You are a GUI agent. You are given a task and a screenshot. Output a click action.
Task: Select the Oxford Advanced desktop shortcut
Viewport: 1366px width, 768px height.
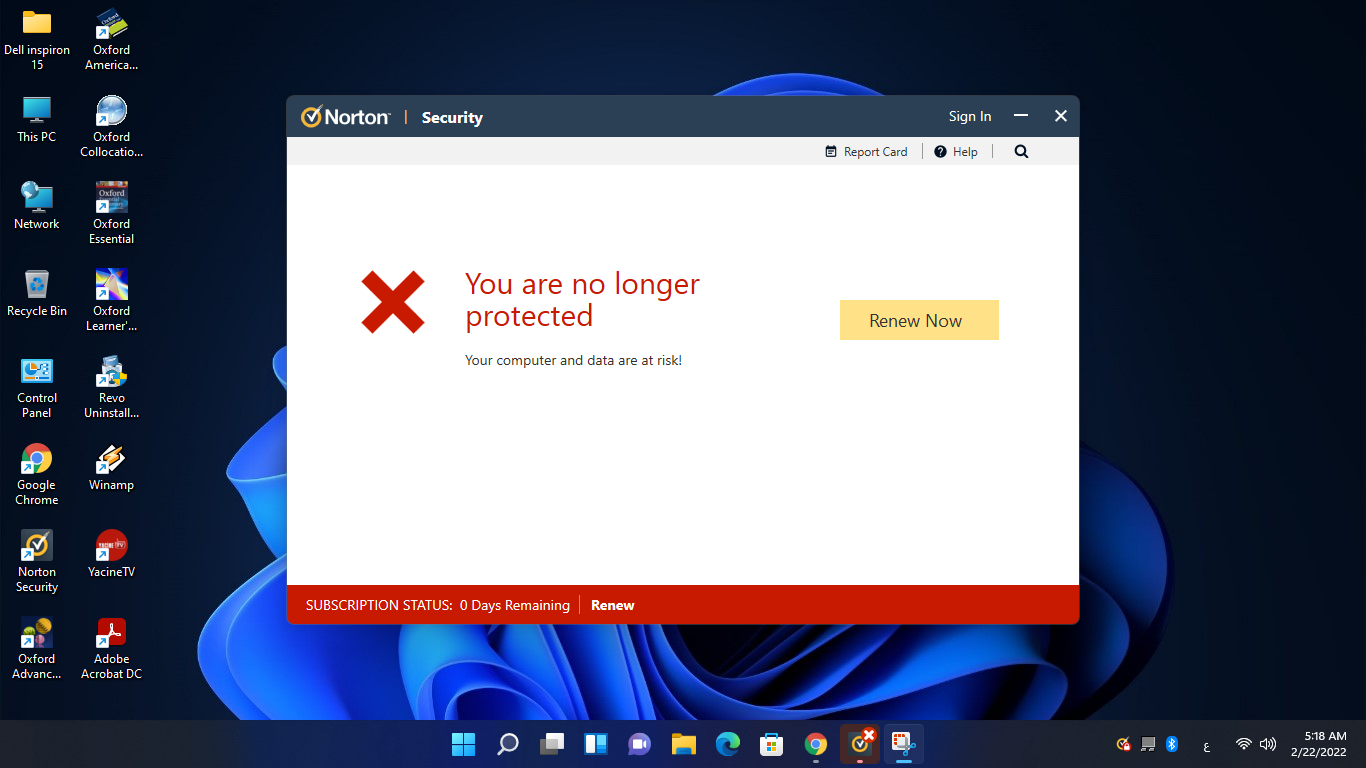37,649
